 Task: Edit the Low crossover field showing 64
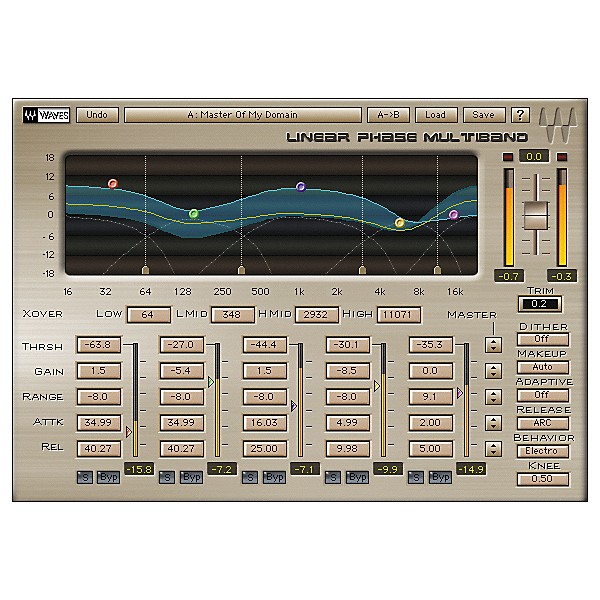(x=148, y=315)
